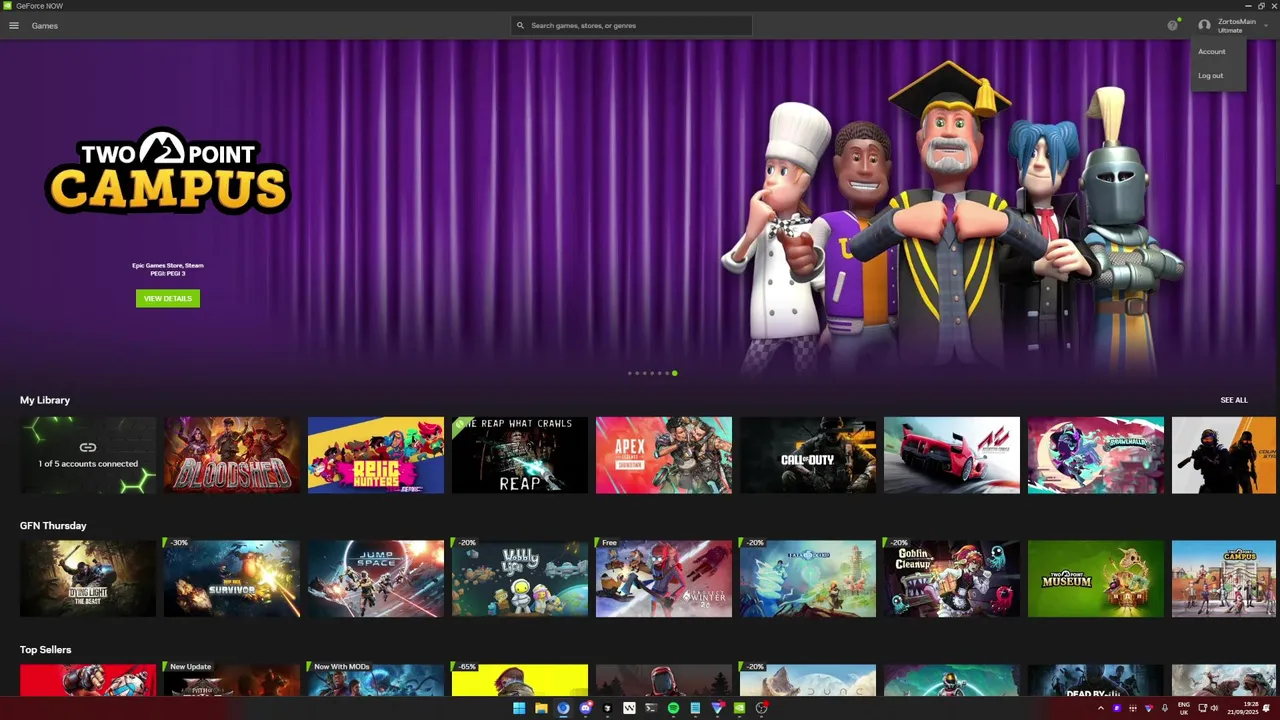Click the GeForce NOW title bar logo
Screen dimensions: 1280x720
coord(8,6)
